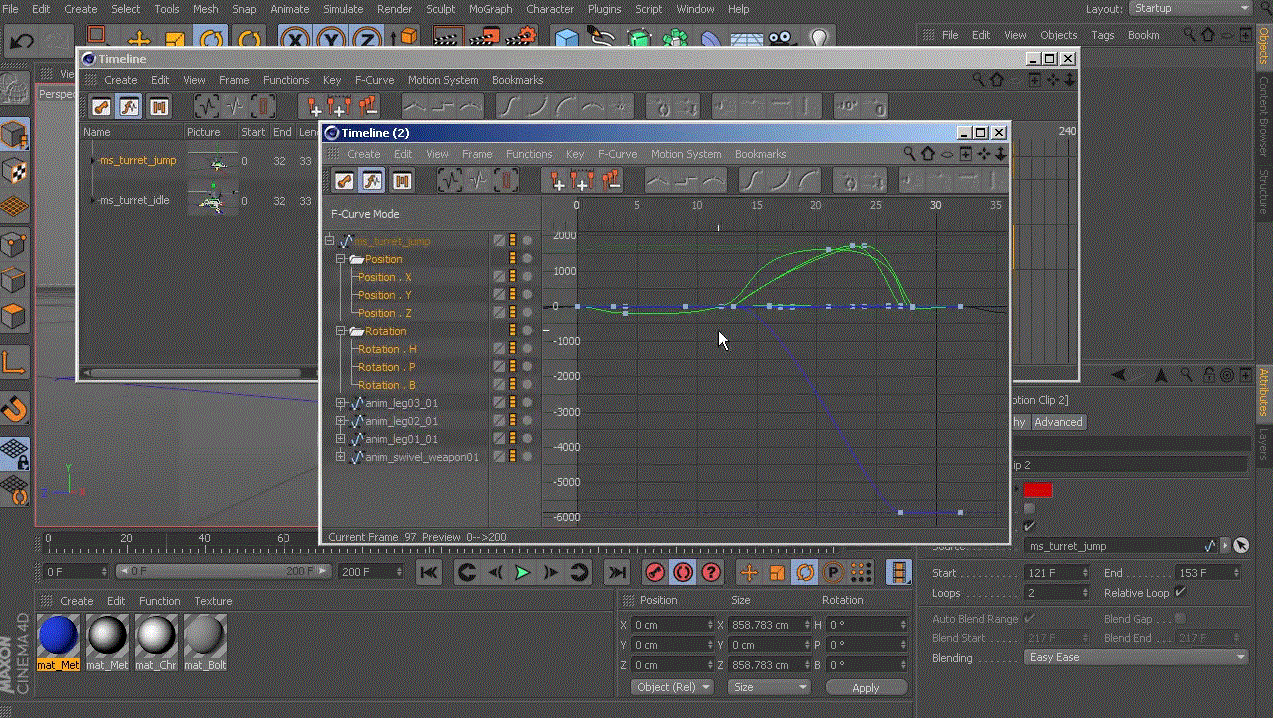The image size is (1273, 718).
Task: Open the Layout Startup dropdown
Action: (x=1191, y=8)
